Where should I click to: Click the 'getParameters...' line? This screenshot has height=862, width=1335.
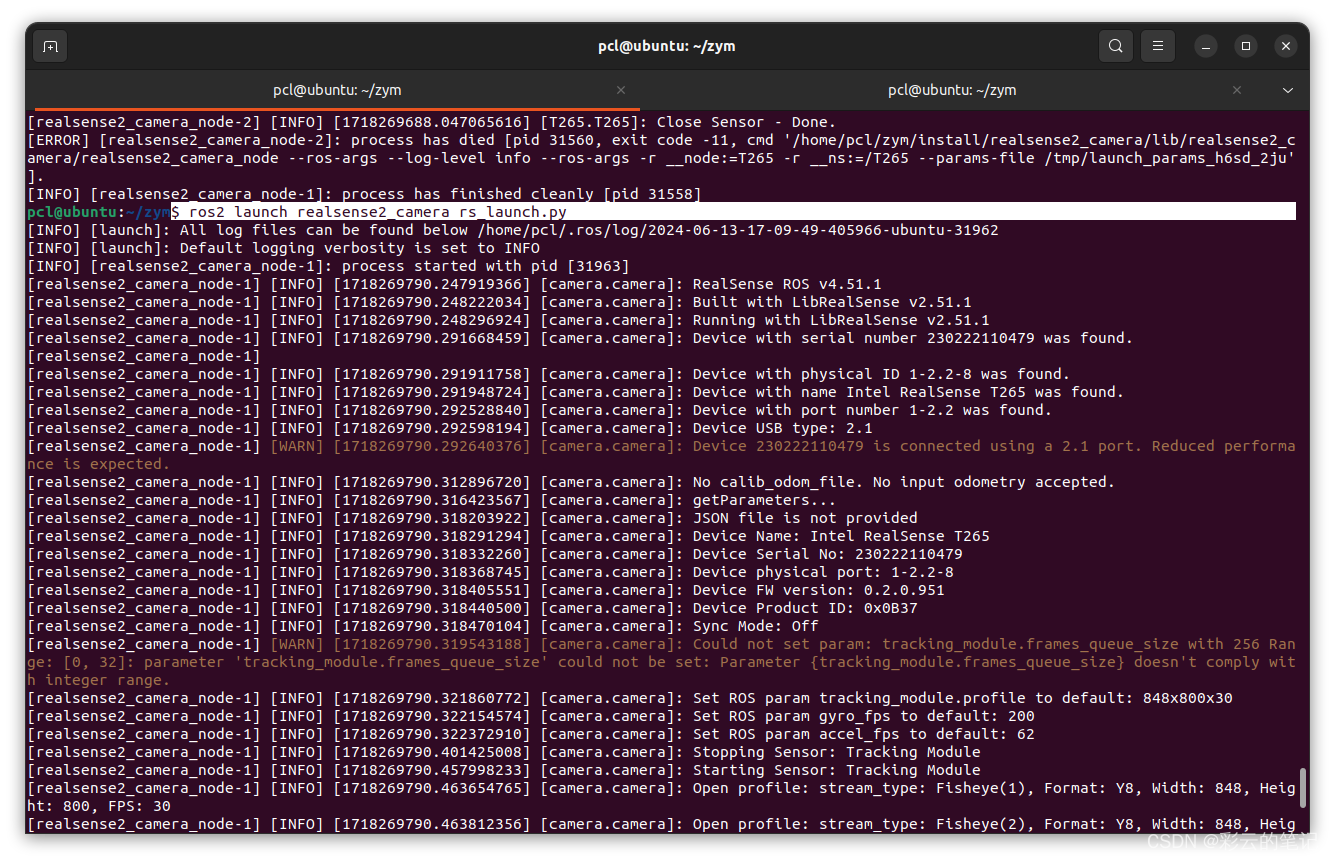pyautogui.click(x=431, y=500)
